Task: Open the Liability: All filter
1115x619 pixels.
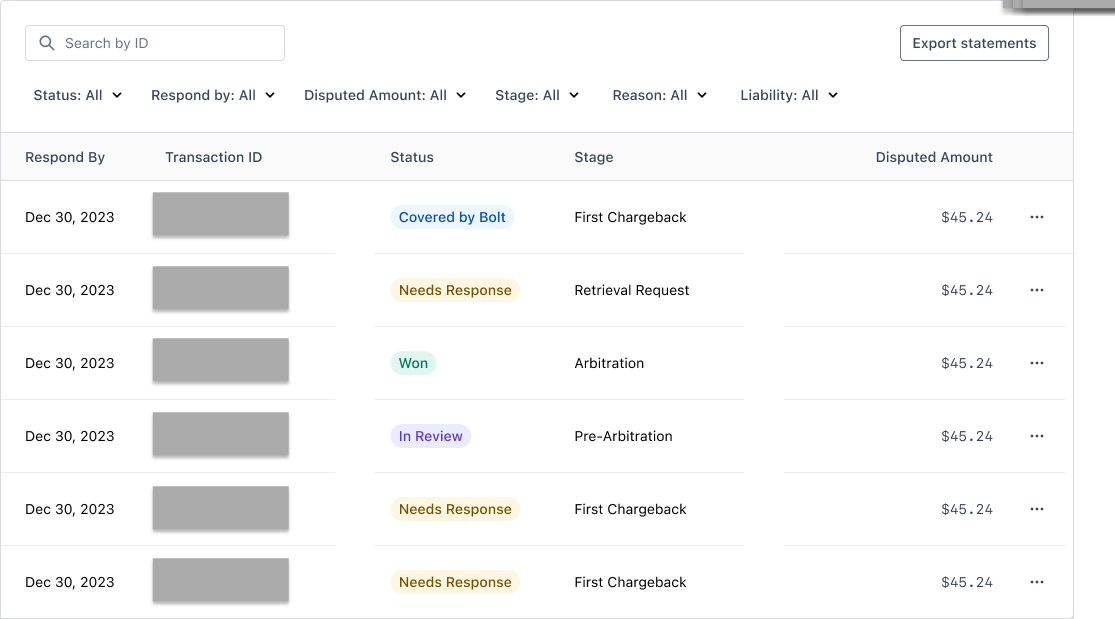Action: (x=789, y=95)
